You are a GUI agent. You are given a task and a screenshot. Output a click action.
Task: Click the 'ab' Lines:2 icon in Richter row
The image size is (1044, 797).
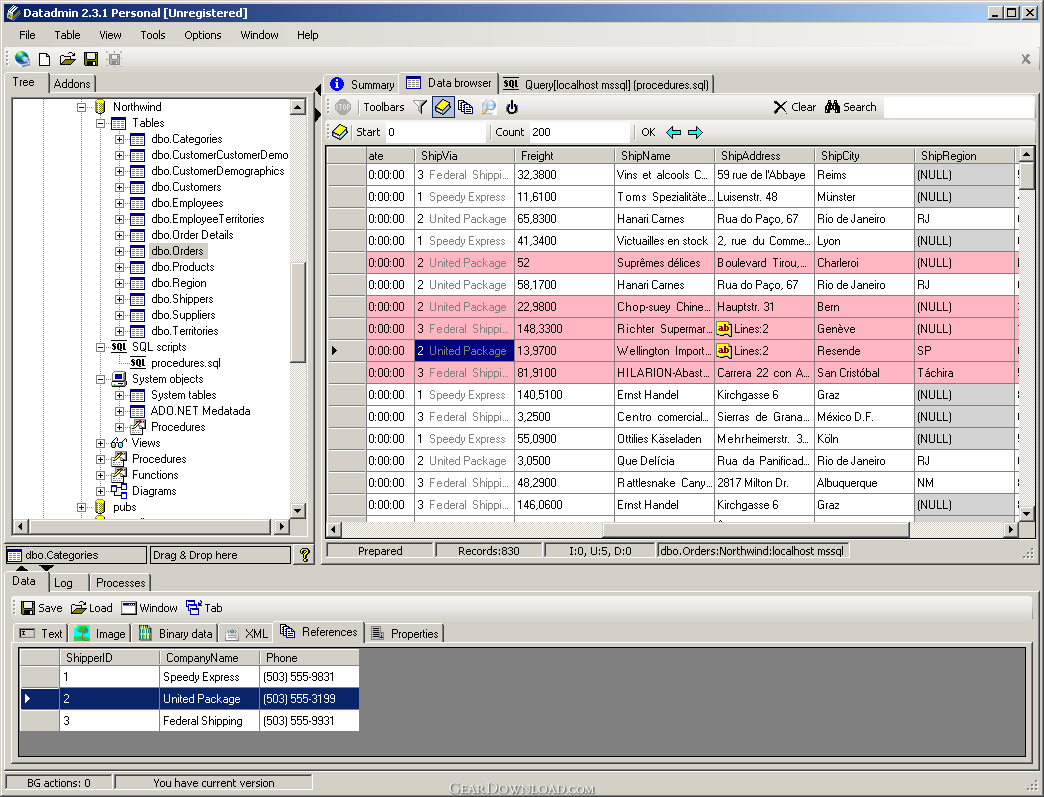(x=724, y=328)
